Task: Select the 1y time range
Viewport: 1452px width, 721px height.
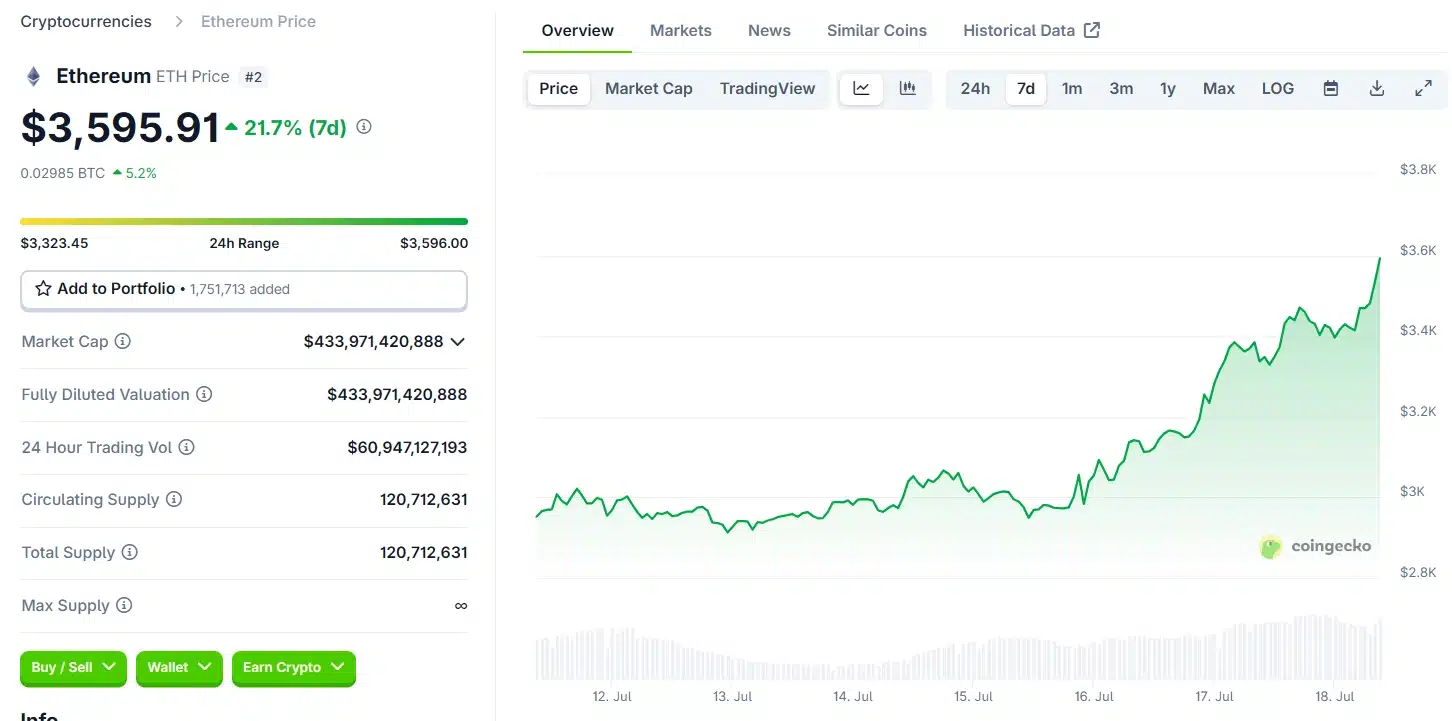Action: 1167,88
